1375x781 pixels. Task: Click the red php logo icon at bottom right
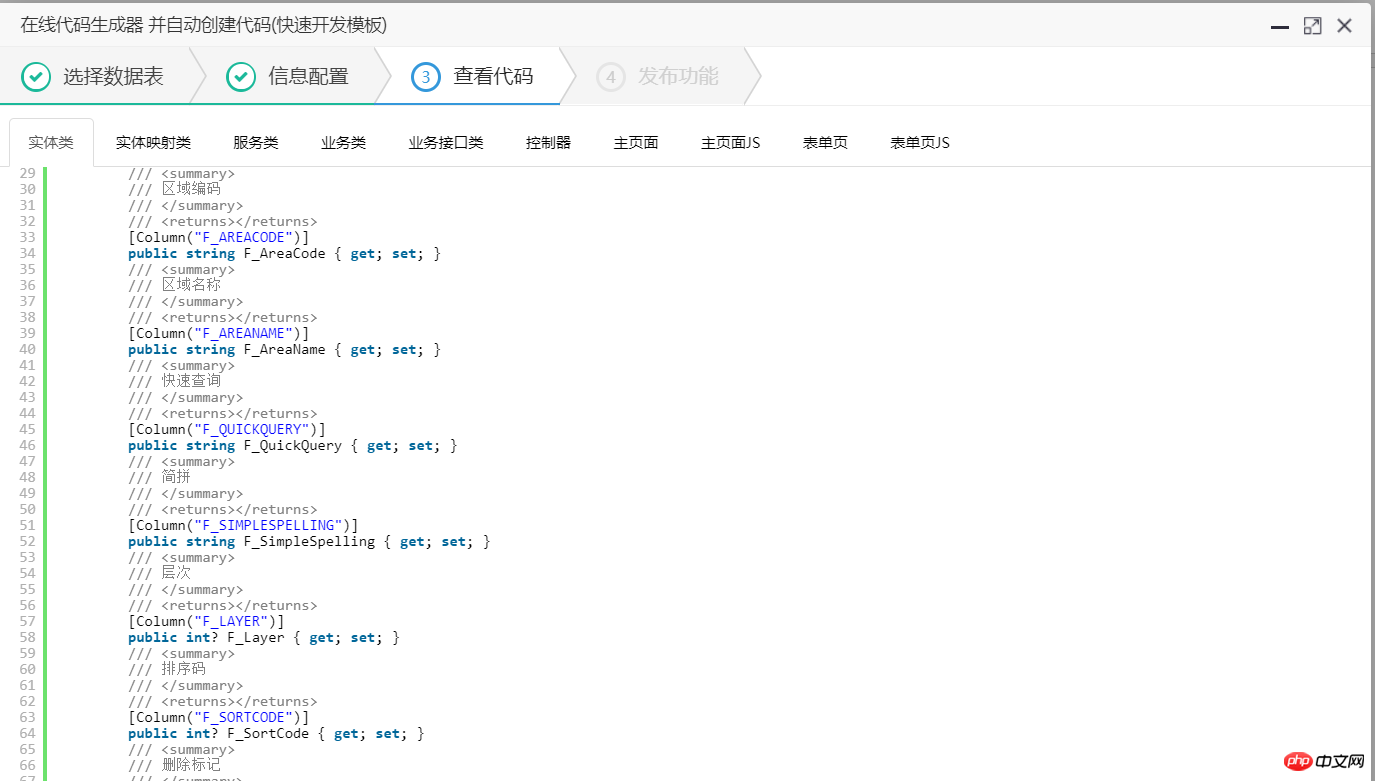tap(1297, 761)
